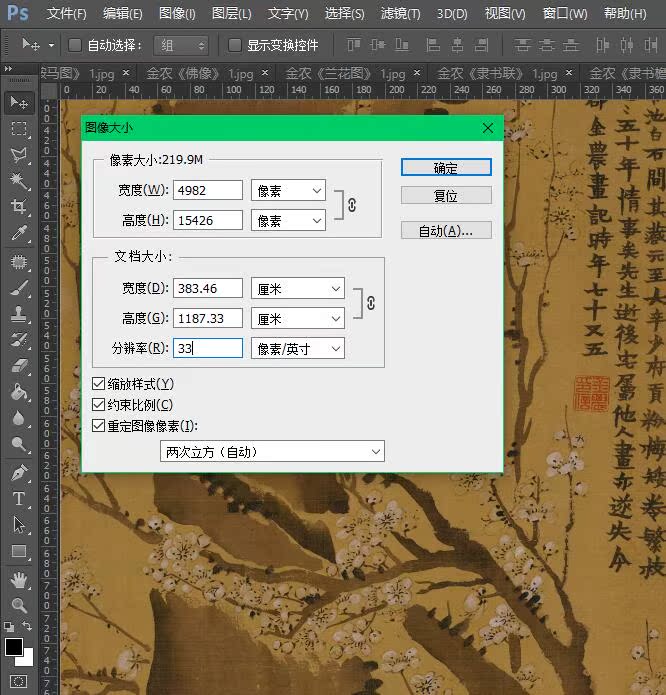This screenshot has width=666, height=695.
Task: Reset default foreground and background colors
Action: tap(8, 626)
